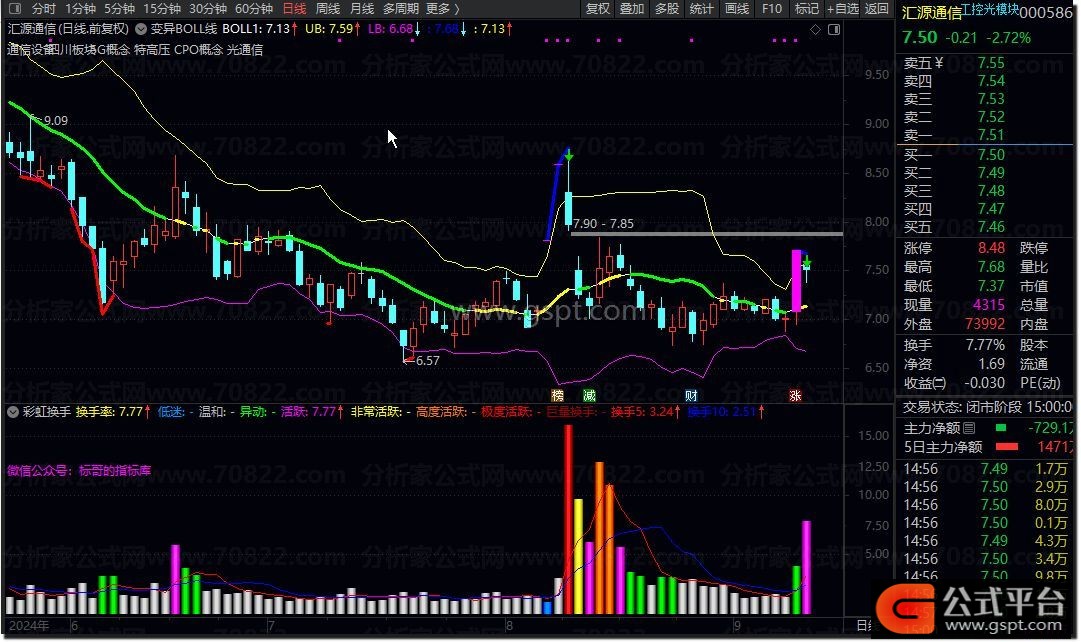Click the 换手 turnover value 7.77%
Image resolution: width=1081 pixels, height=642 pixels.
[x=985, y=345]
